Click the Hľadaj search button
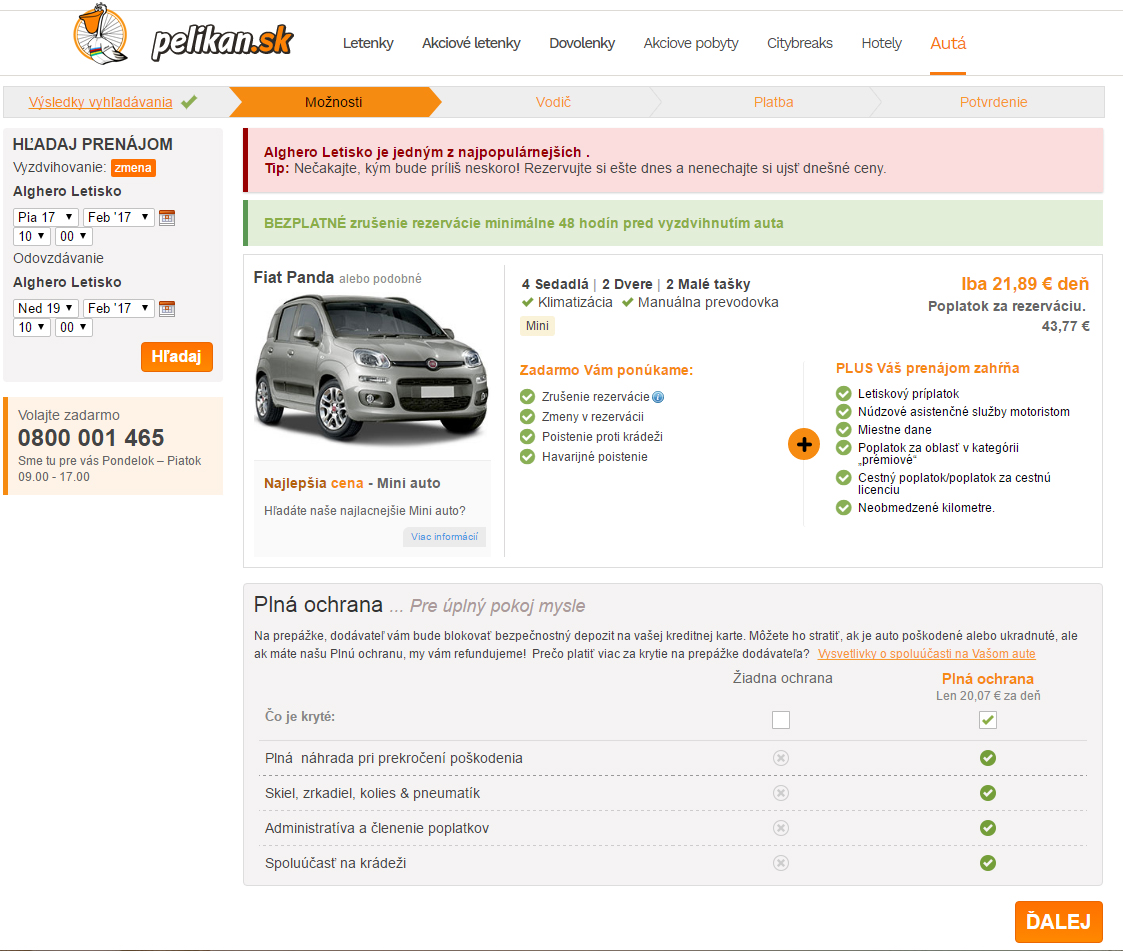 [x=177, y=357]
